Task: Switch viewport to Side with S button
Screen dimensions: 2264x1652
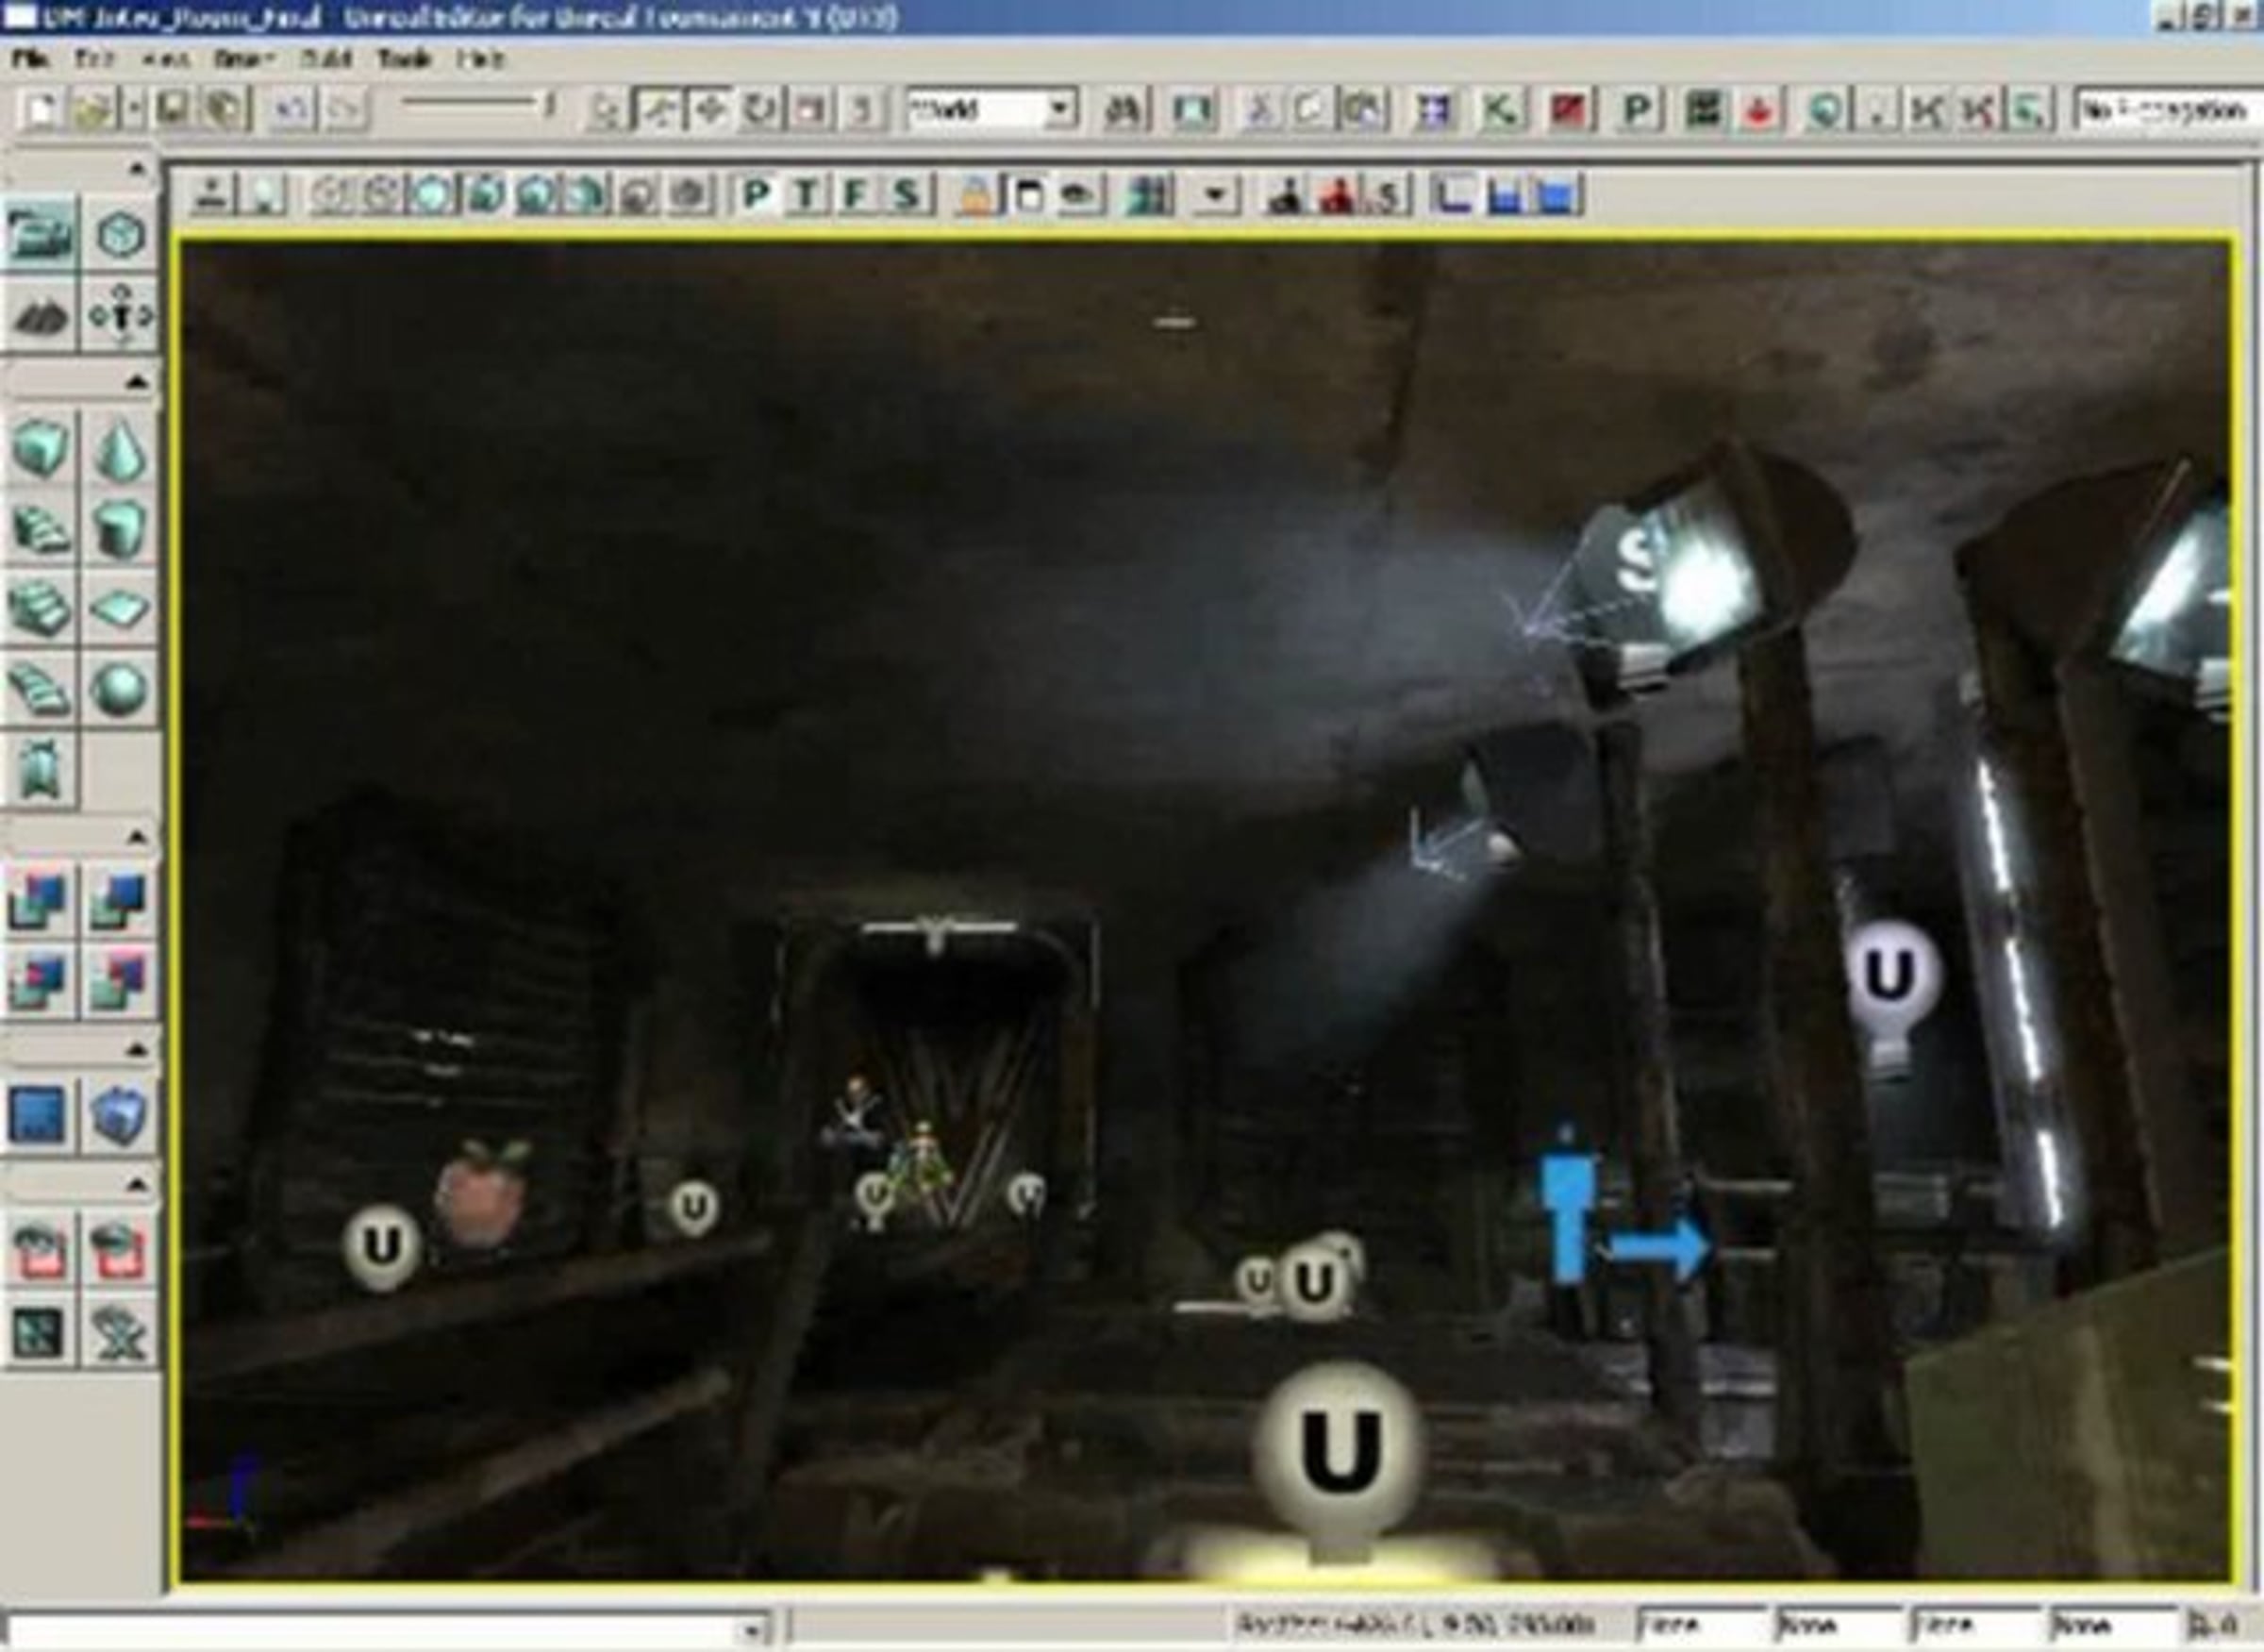Action: 907,195
